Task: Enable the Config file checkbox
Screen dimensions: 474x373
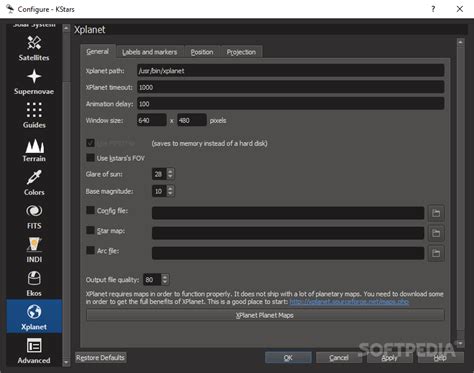Action: coord(90,210)
